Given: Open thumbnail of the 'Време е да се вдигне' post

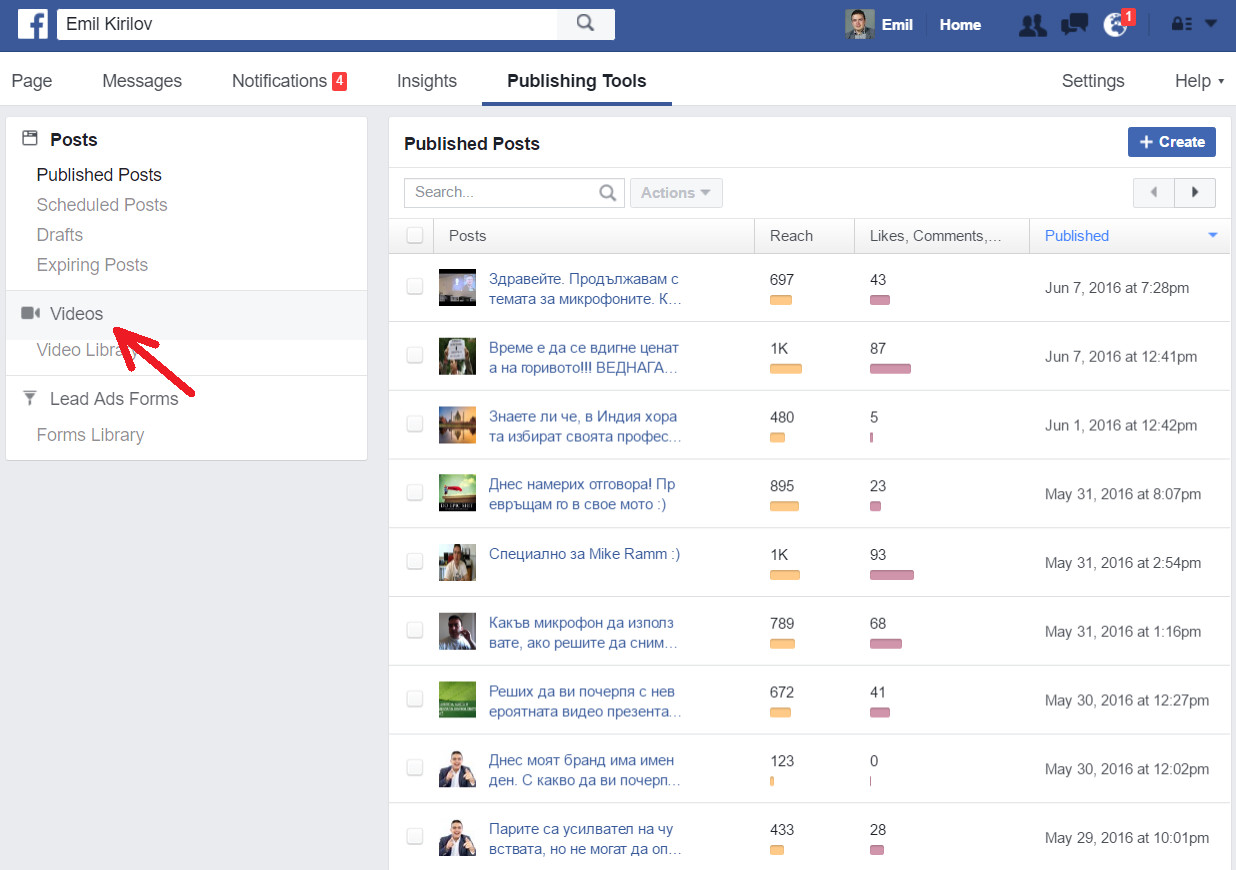Looking at the screenshot, I should 457,356.
